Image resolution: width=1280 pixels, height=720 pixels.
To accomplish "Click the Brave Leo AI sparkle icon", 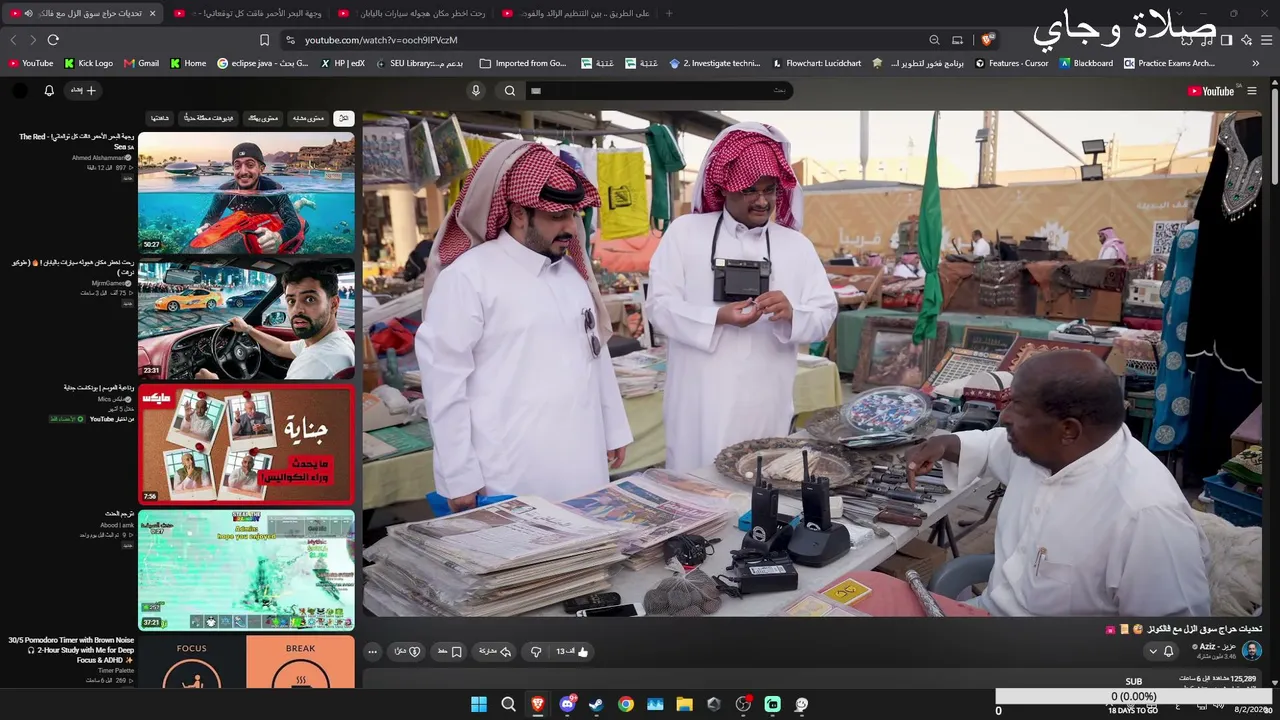I will tap(1246, 40).
